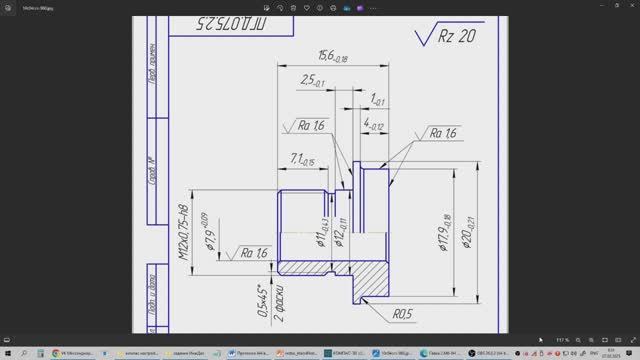The width and height of the screenshot is (640, 360).
Task: Open the Windows Start menu
Action: click(8, 353)
